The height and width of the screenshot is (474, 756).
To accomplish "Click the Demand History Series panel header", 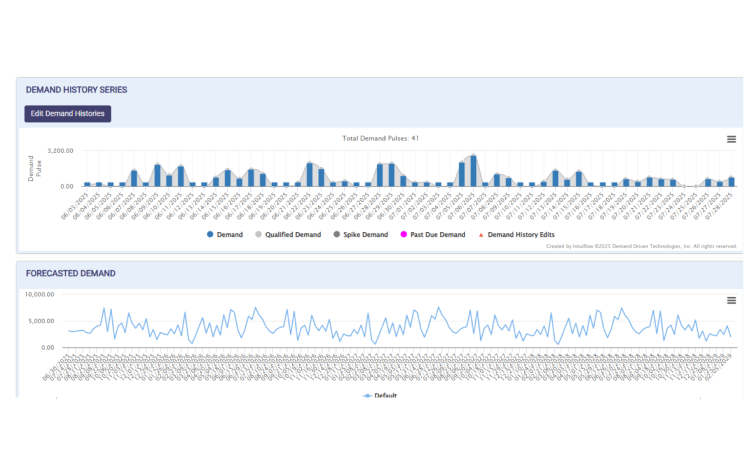I will [x=76, y=90].
